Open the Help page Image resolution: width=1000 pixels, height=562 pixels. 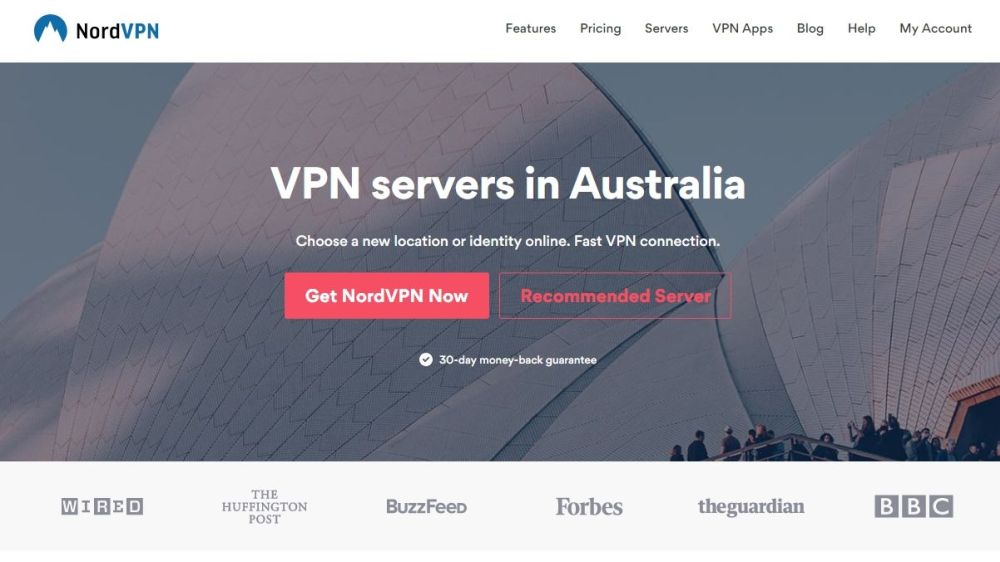(861, 29)
